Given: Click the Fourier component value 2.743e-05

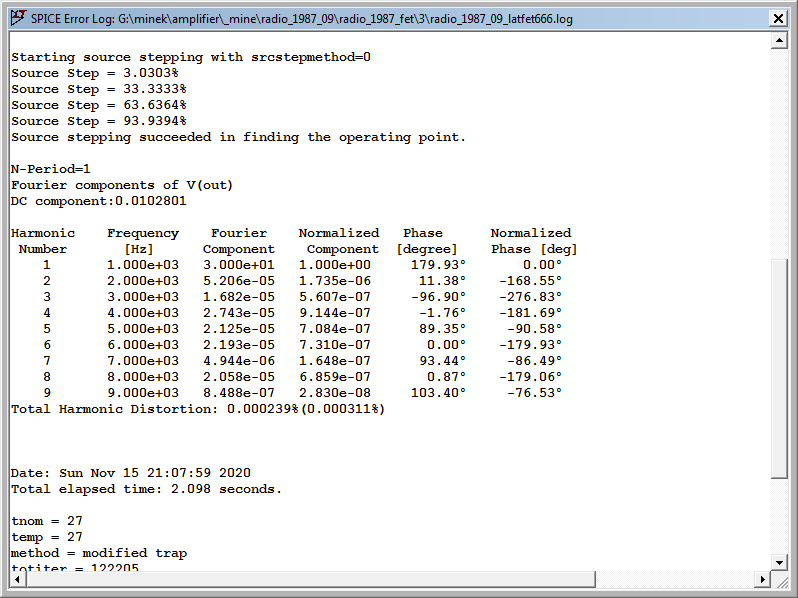Looking at the screenshot, I should pyautogui.click(x=239, y=313).
